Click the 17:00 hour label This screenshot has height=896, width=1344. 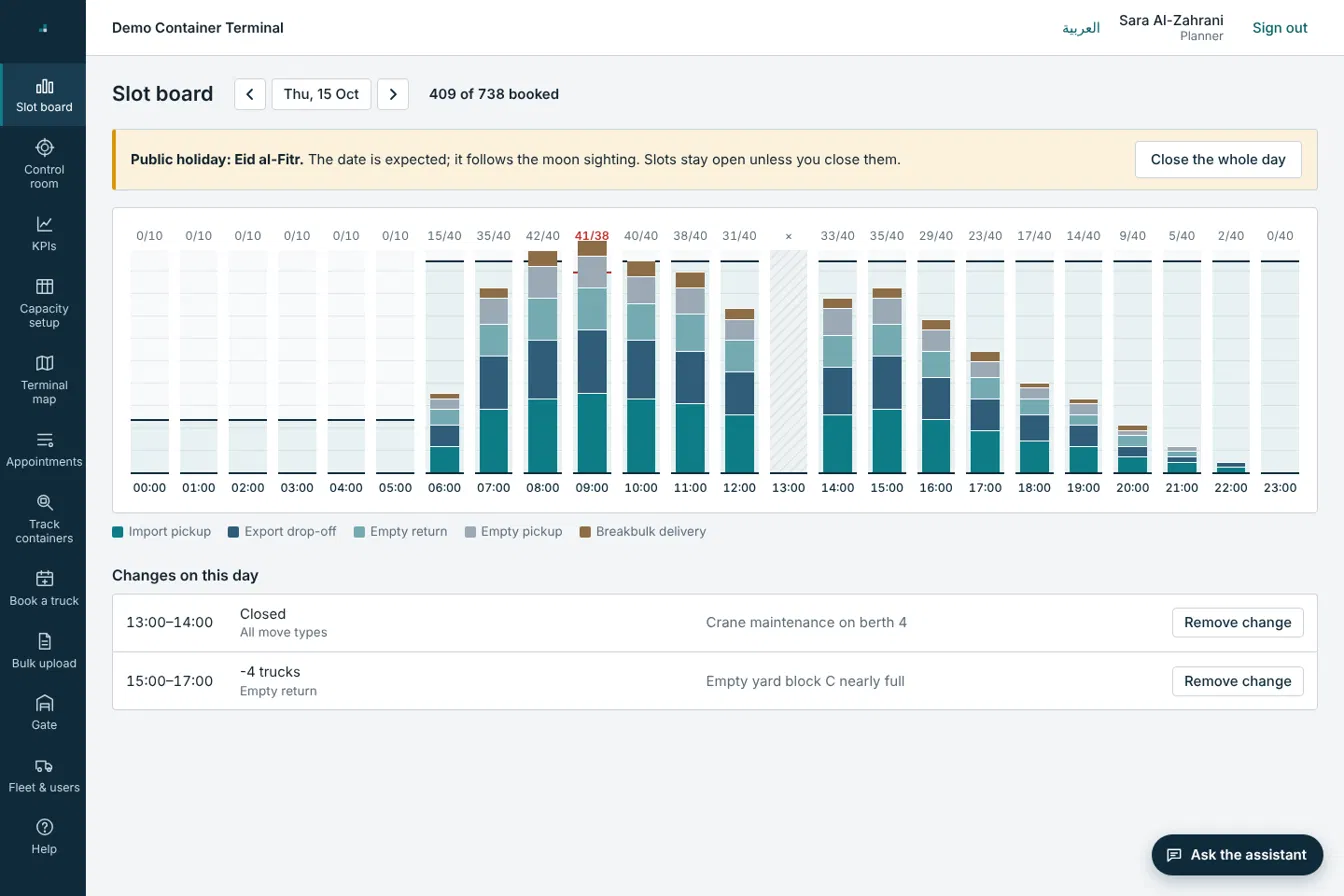tap(985, 488)
